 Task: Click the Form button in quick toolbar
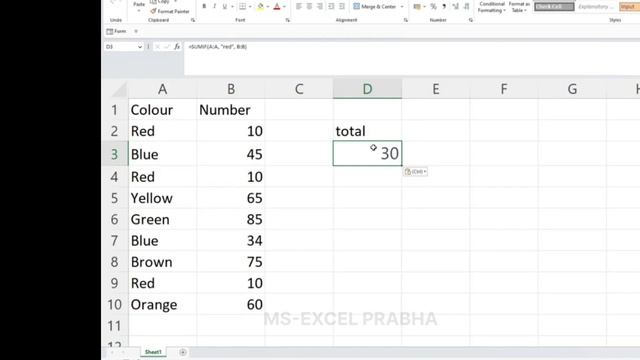[117, 31]
